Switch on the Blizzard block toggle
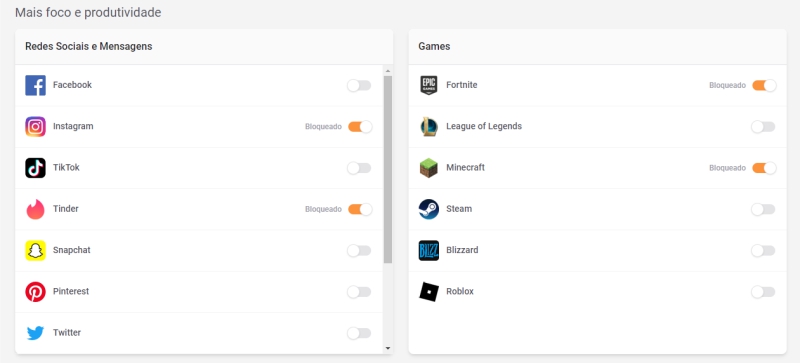800x363 pixels. [x=763, y=251]
